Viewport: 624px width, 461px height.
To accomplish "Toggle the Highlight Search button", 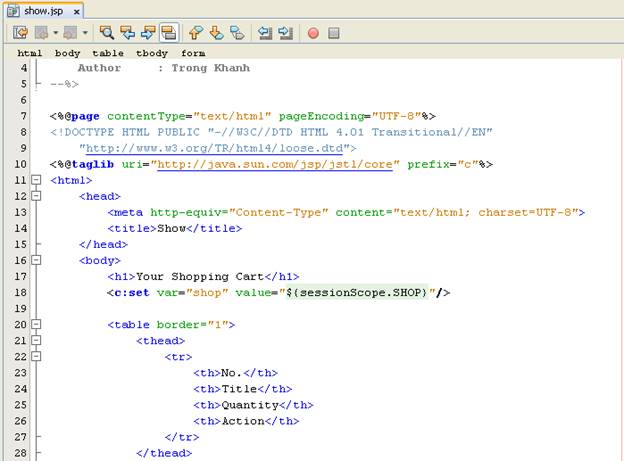I will click(x=169, y=33).
